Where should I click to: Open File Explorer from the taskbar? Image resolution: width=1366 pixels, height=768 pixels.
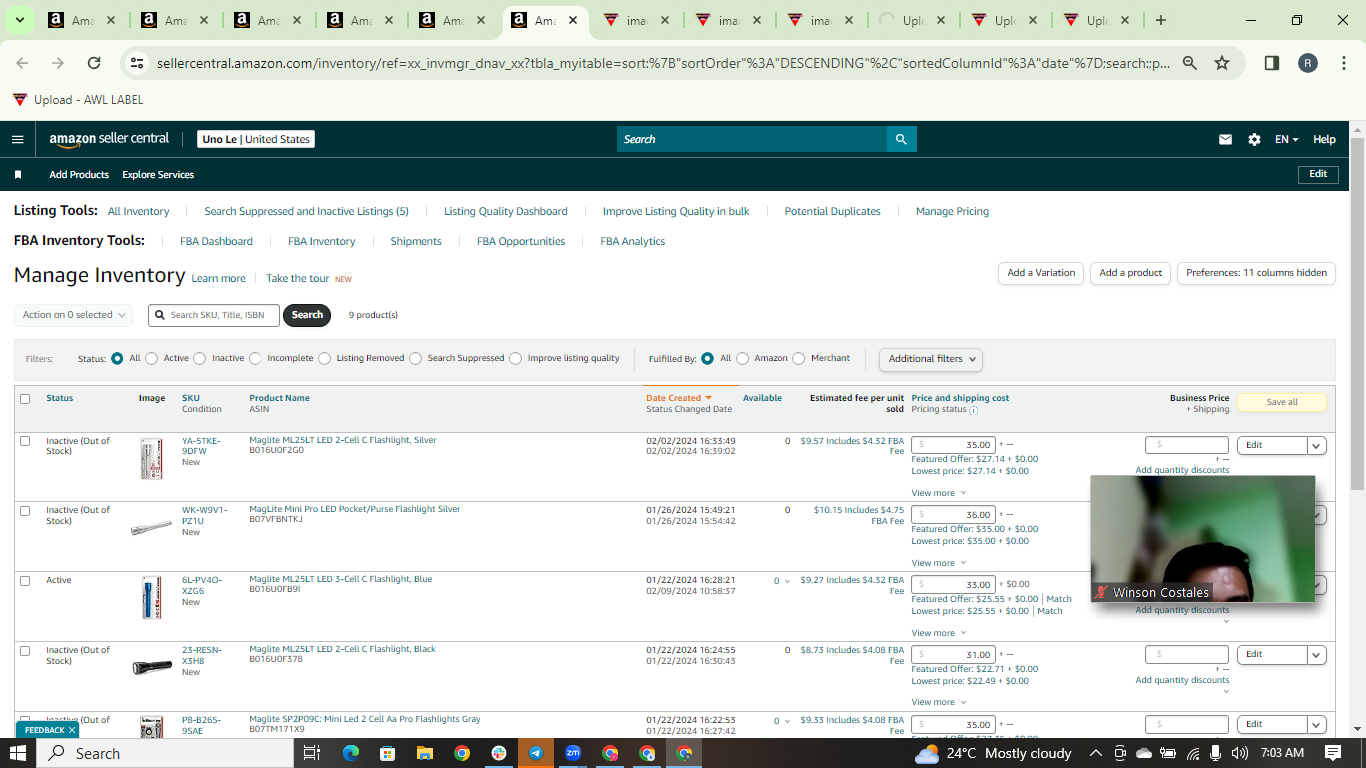click(x=424, y=753)
